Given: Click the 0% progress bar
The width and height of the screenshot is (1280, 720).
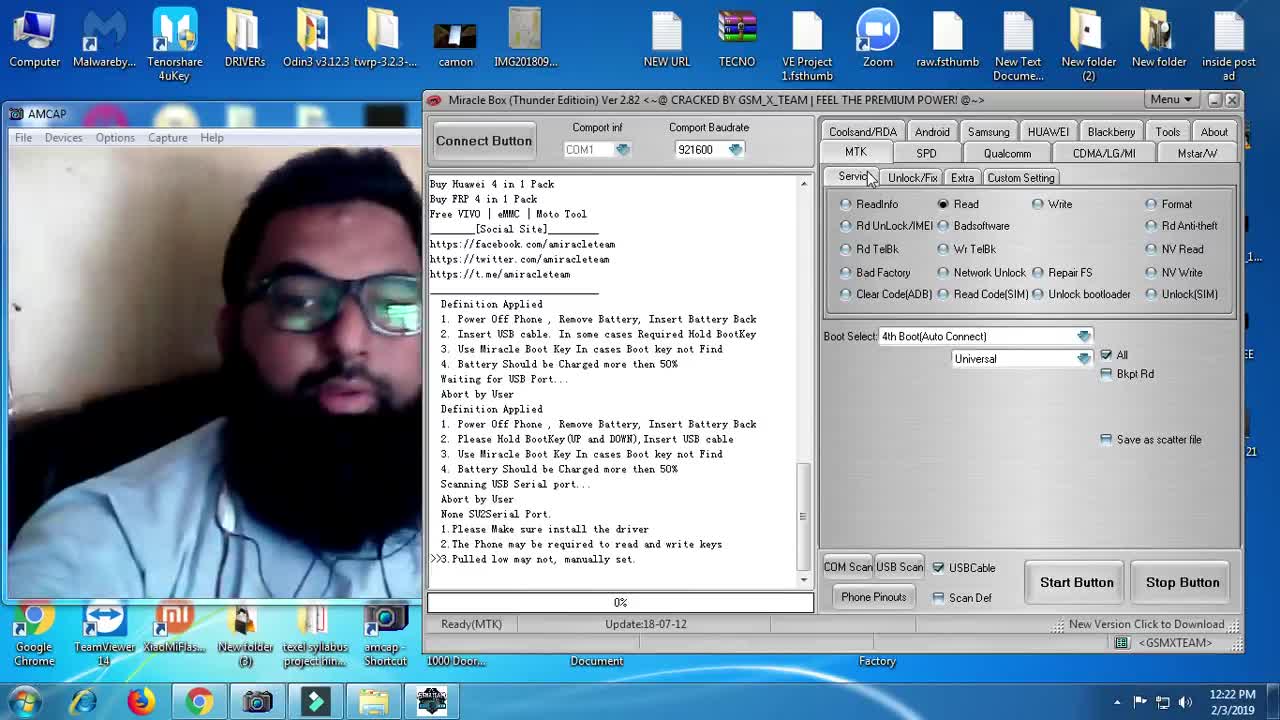Looking at the screenshot, I should [x=620, y=602].
